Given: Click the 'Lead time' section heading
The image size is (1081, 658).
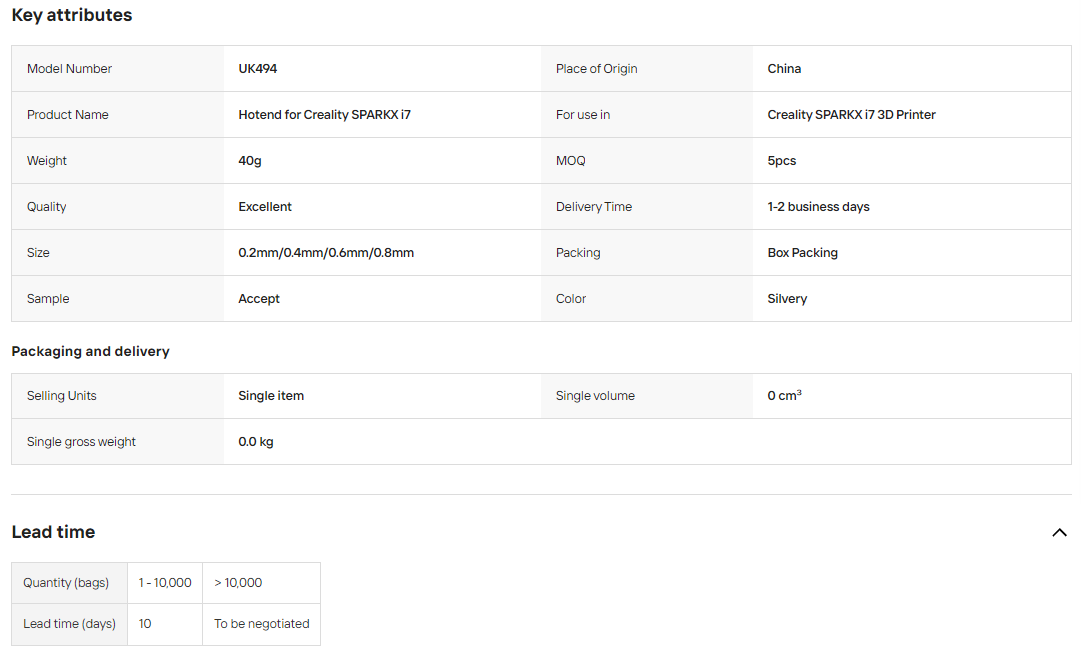Looking at the screenshot, I should coord(53,532).
